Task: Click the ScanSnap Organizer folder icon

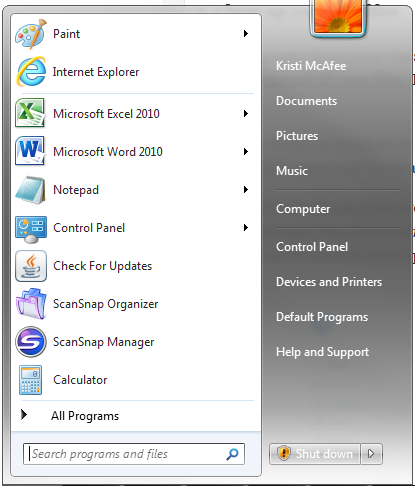Action: tap(31, 304)
